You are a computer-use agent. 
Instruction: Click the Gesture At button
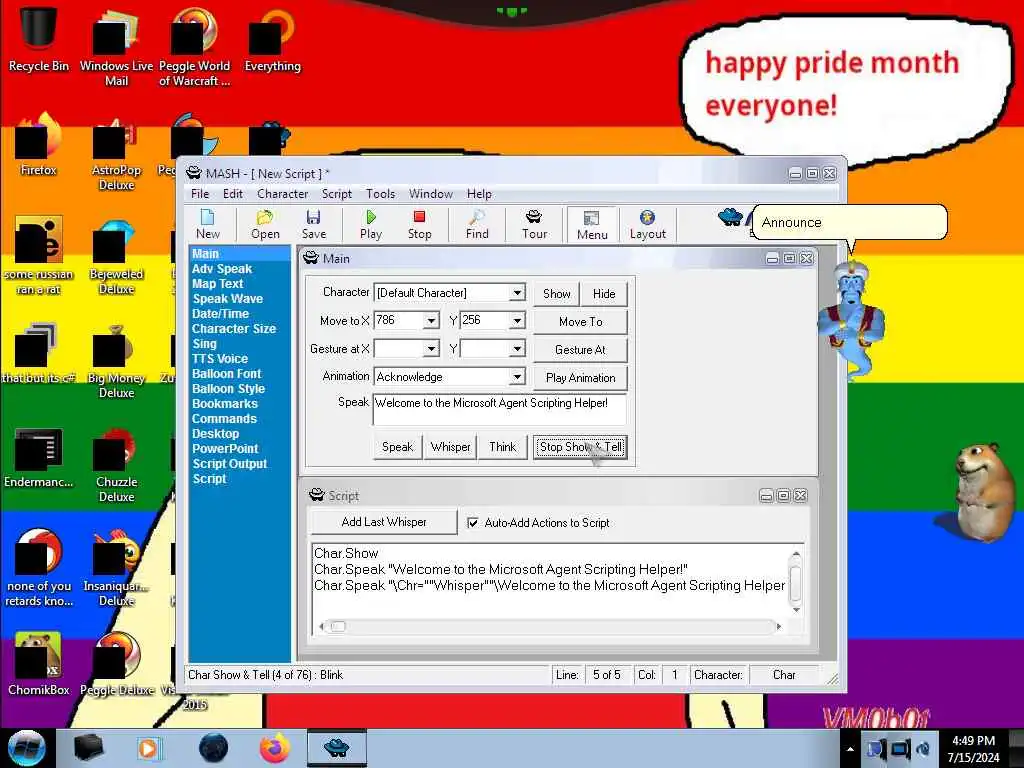[581, 350]
